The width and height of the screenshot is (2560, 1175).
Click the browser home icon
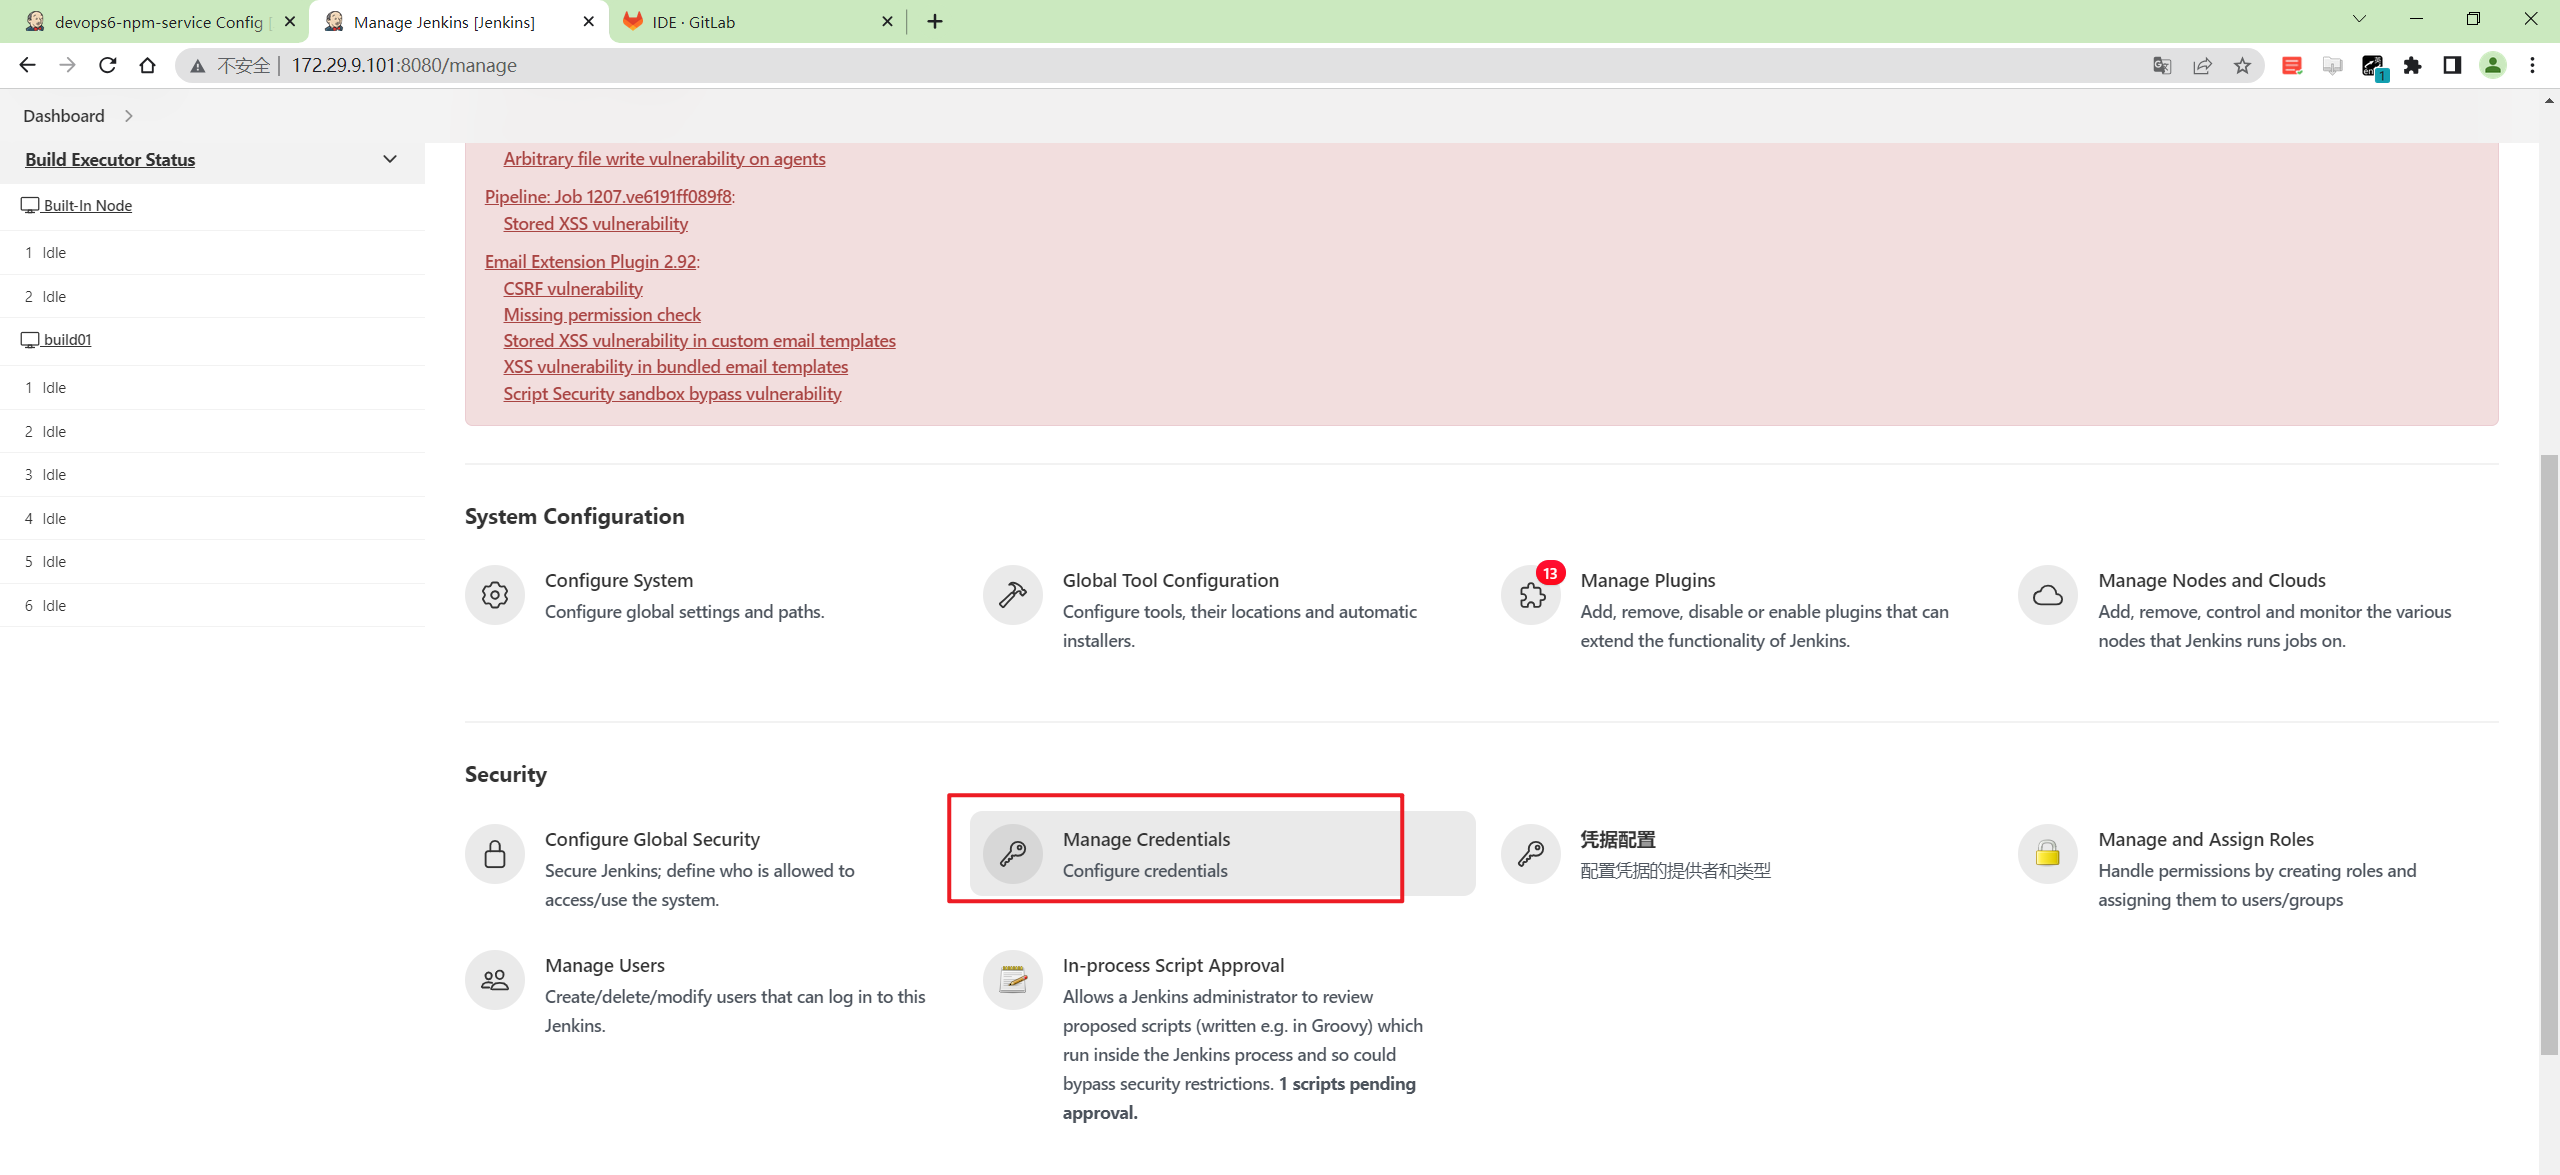[148, 65]
